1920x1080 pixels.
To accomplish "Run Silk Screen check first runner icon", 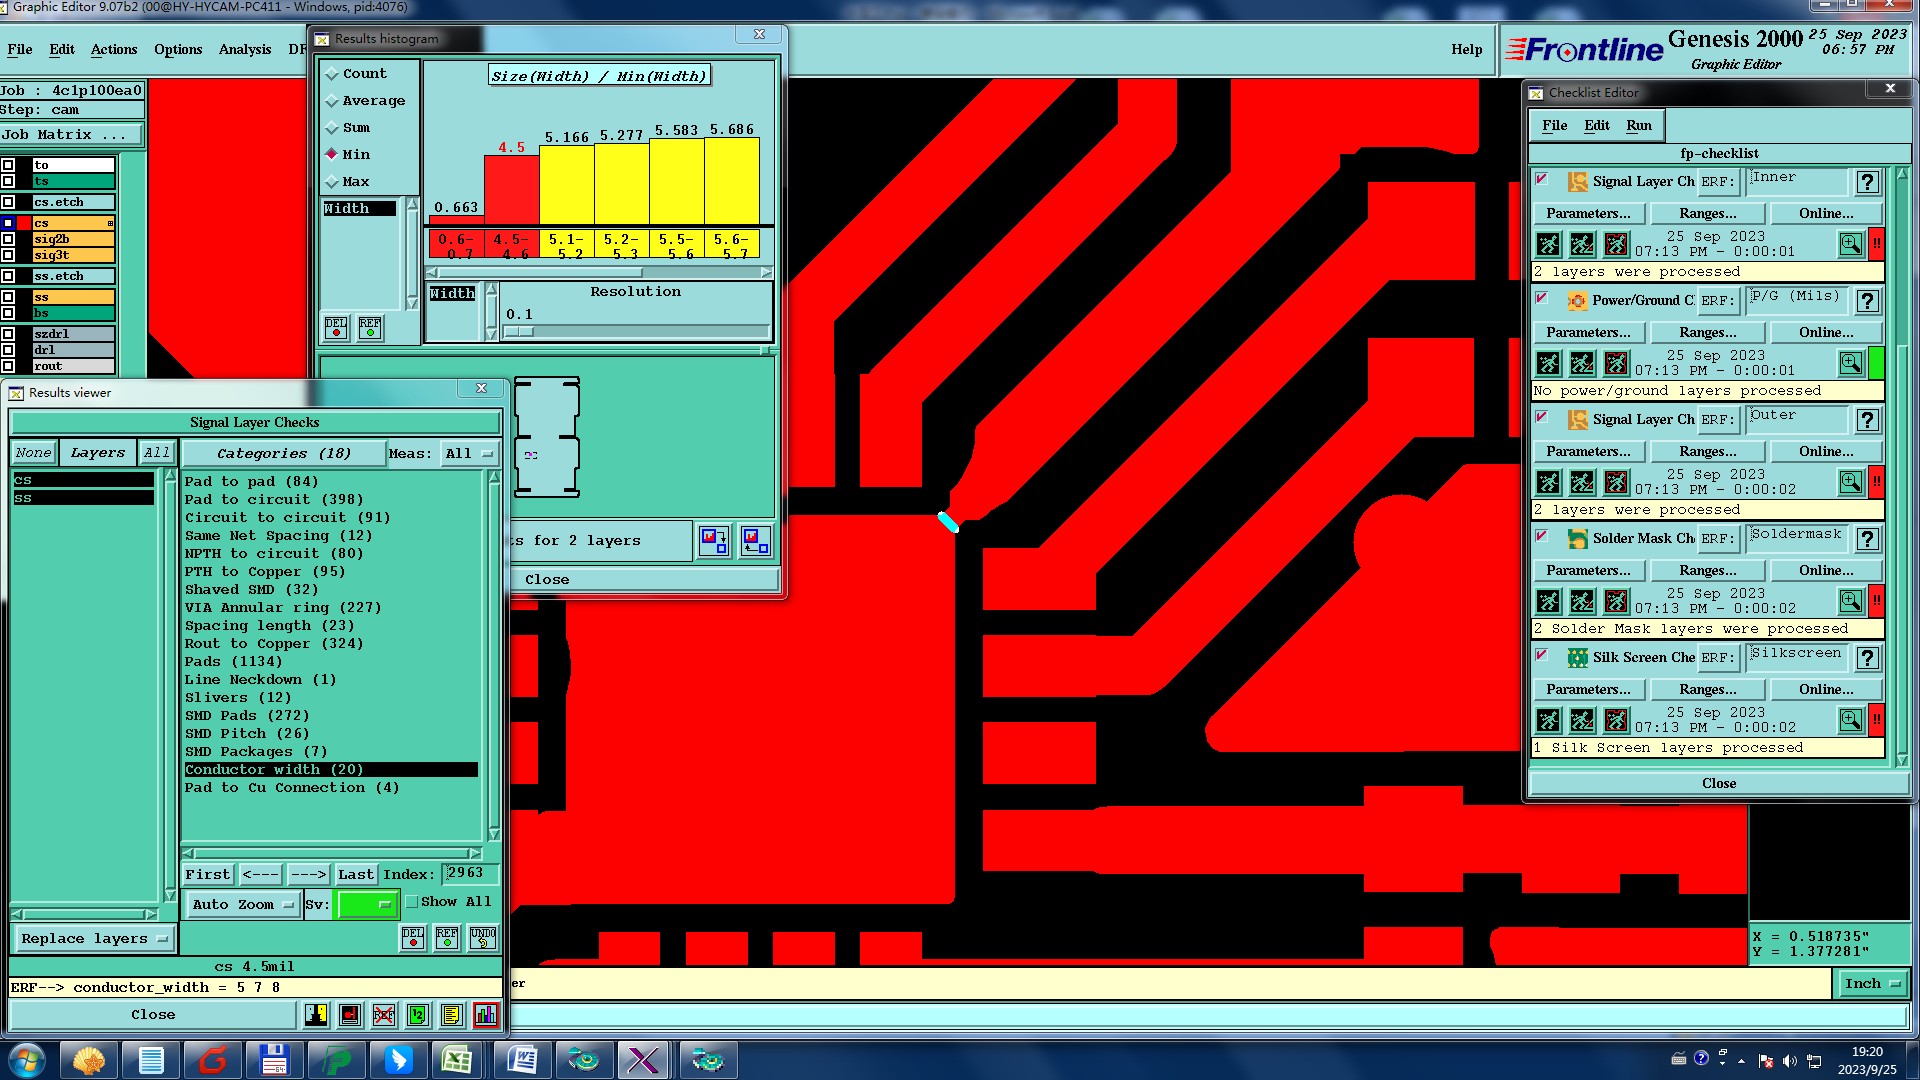I will tap(1548, 720).
